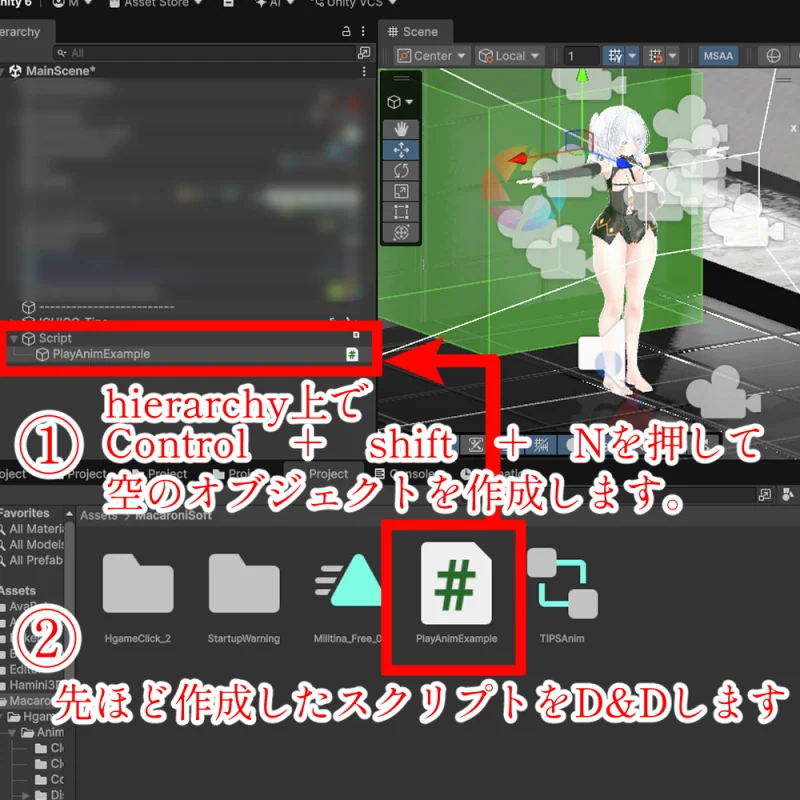Select the Transform tool
800x800 pixels.
(401, 233)
